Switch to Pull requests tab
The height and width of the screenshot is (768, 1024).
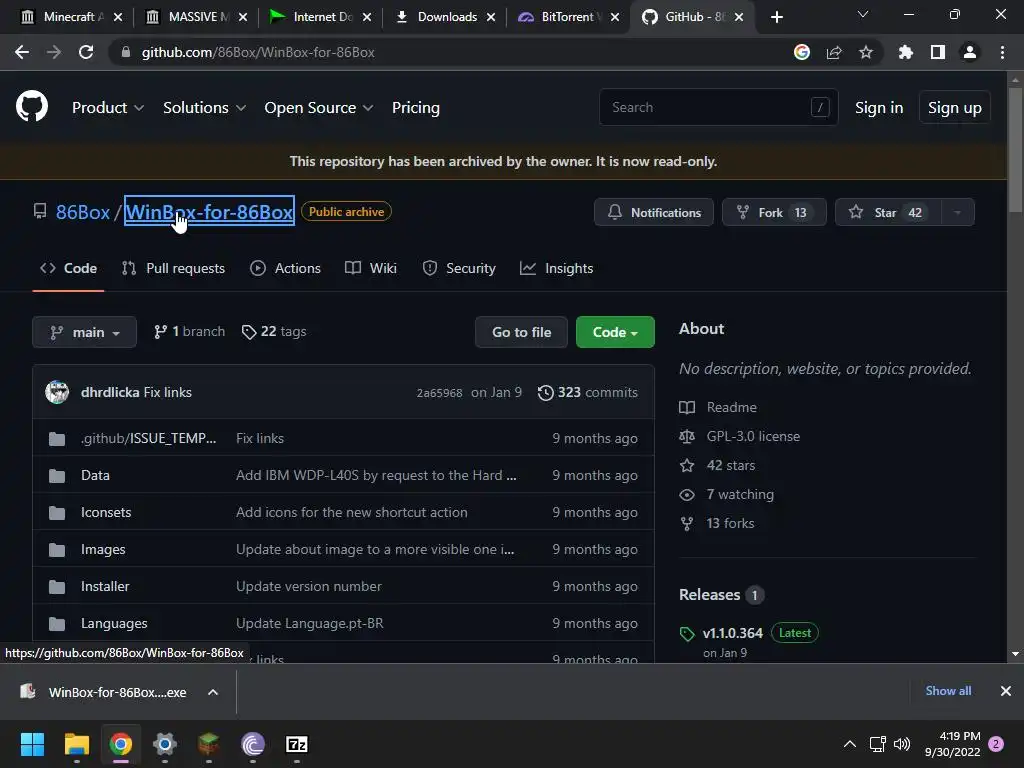click(174, 268)
